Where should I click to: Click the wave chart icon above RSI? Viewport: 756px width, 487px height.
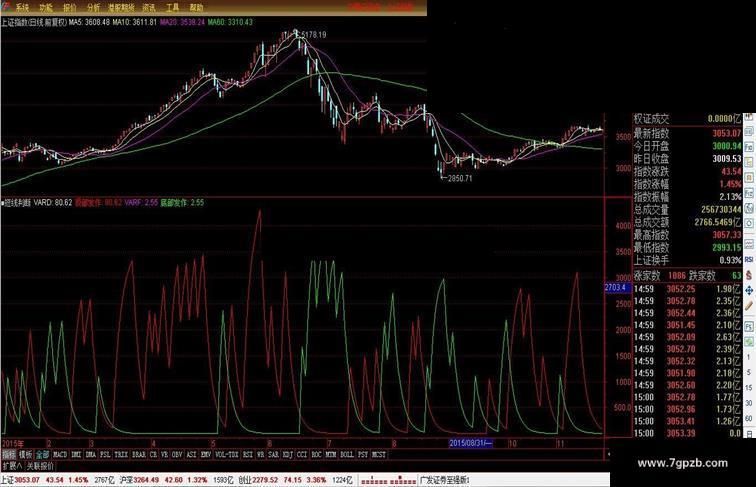(749, 244)
